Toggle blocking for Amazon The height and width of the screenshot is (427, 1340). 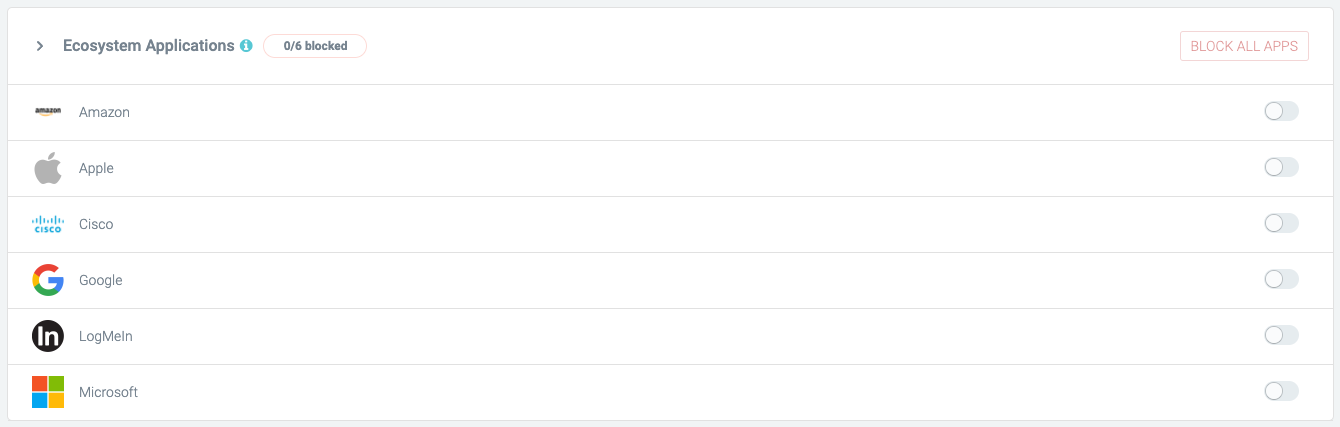pos(1281,111)
